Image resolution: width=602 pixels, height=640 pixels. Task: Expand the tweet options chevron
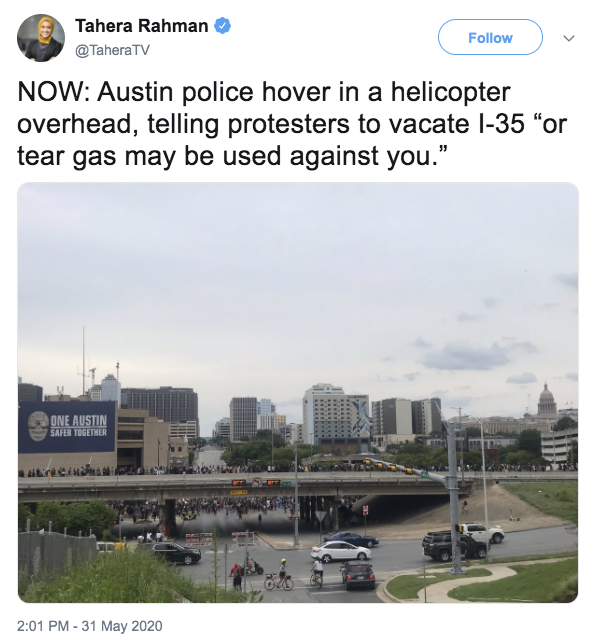(569, 38)
